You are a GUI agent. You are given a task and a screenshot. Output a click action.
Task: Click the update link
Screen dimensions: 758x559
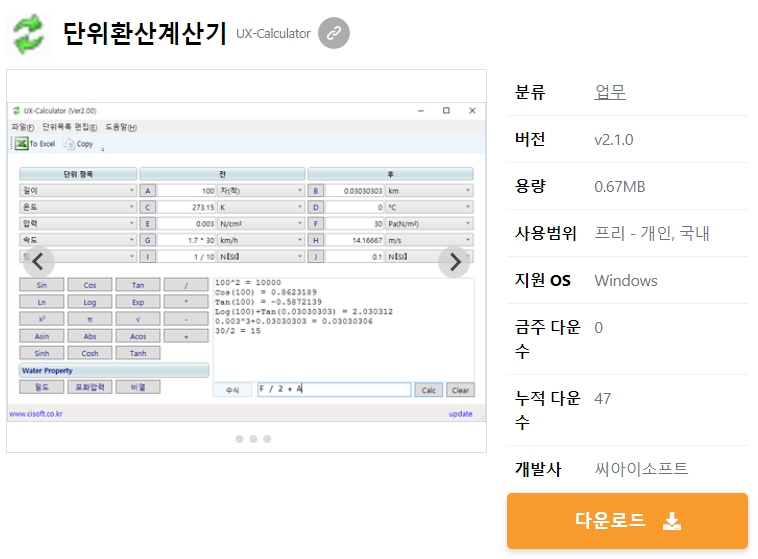[460, 413]
